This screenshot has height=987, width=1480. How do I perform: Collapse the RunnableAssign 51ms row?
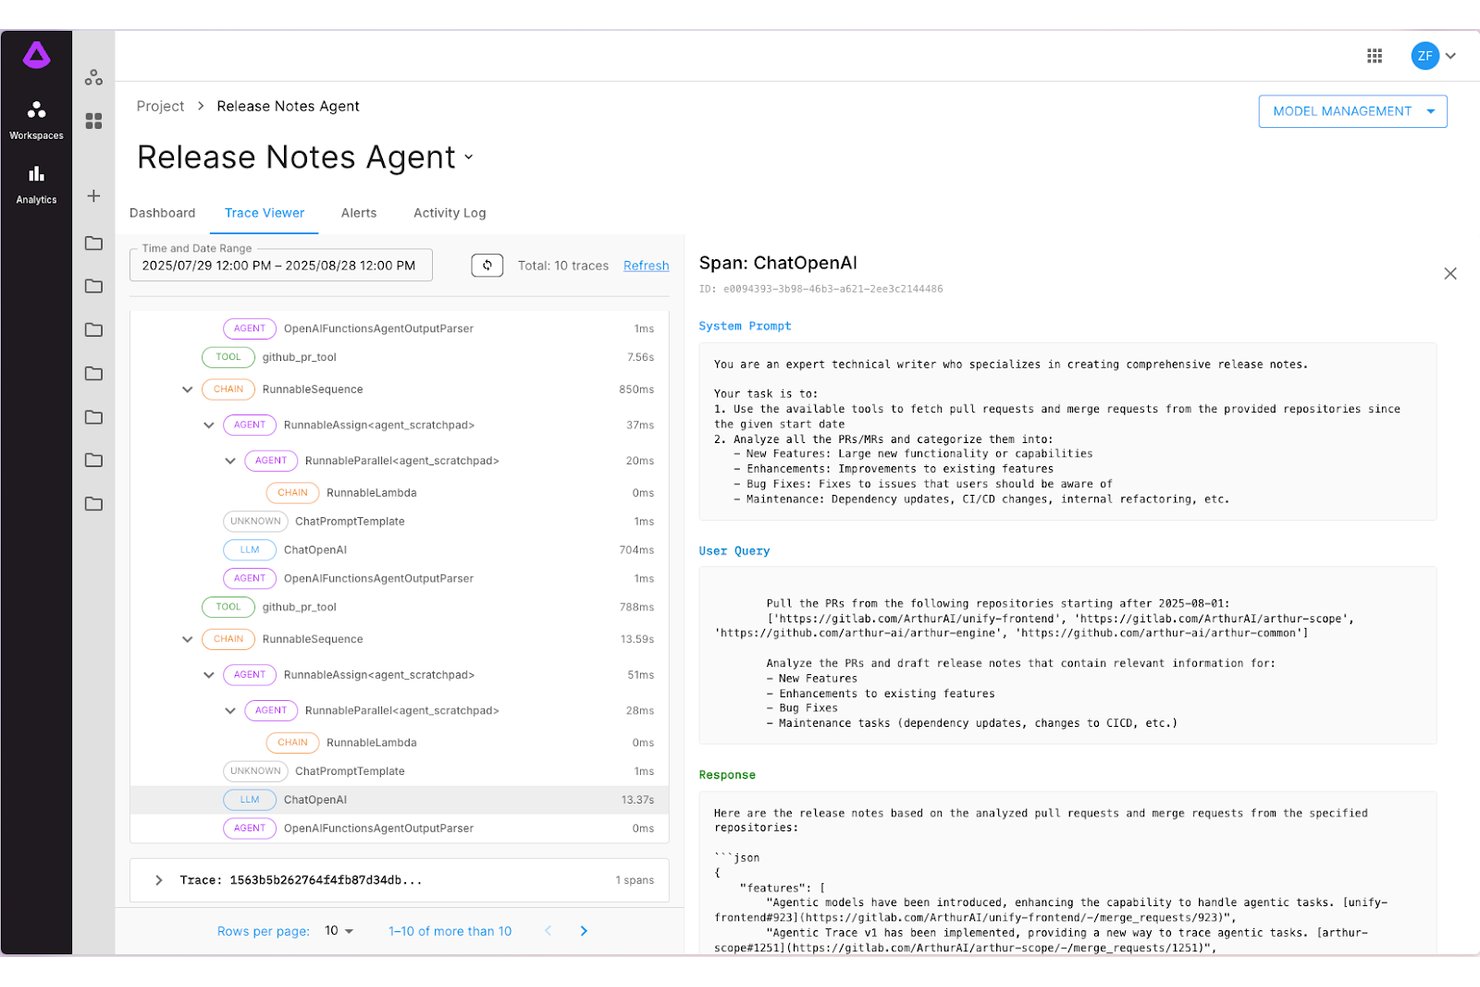click(x=208, y=675)
